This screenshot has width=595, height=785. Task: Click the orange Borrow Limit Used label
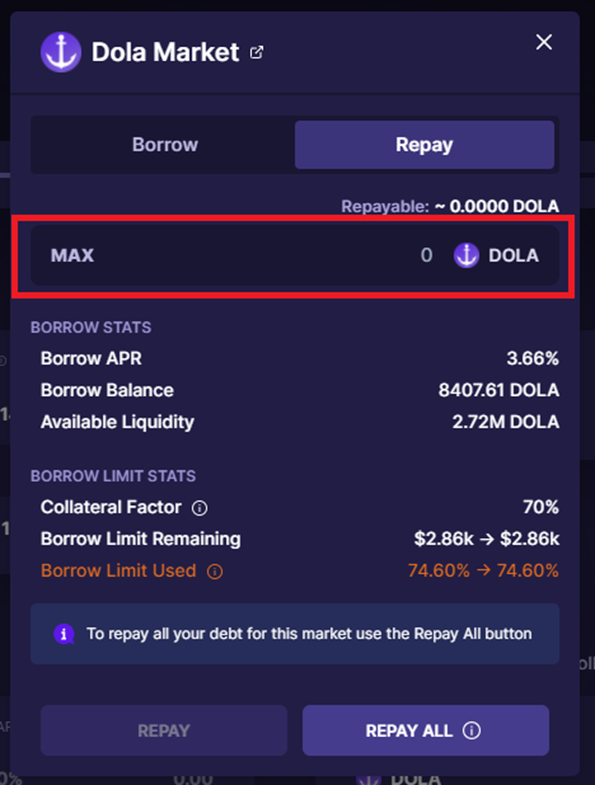tap(118, 571)
